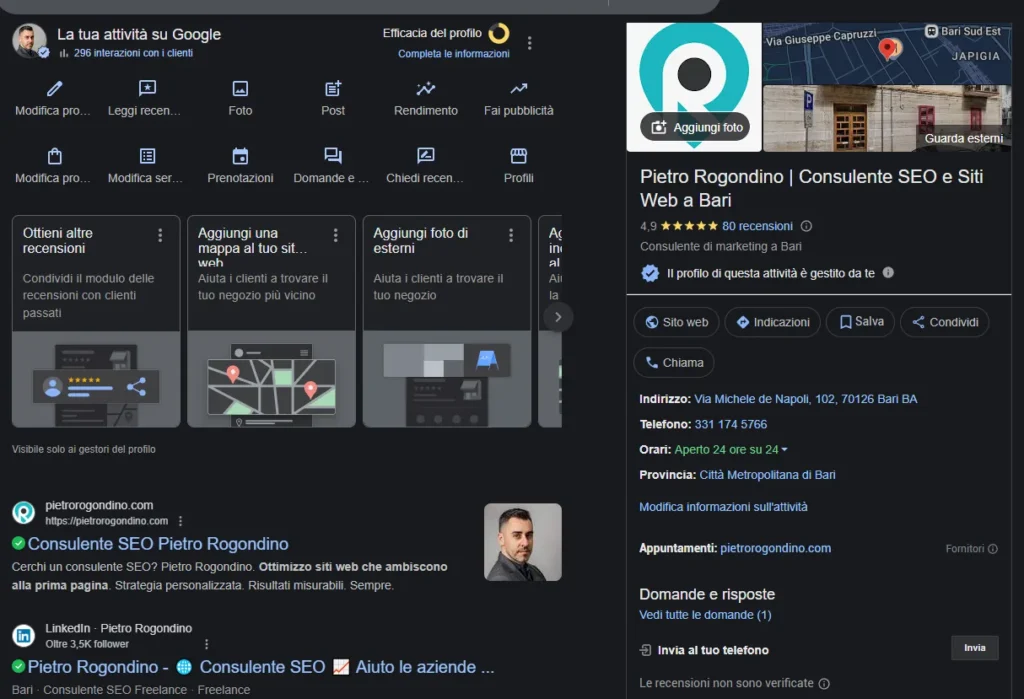Click the Sito web button
The image size is (1024, 699).
pos(676,322)
